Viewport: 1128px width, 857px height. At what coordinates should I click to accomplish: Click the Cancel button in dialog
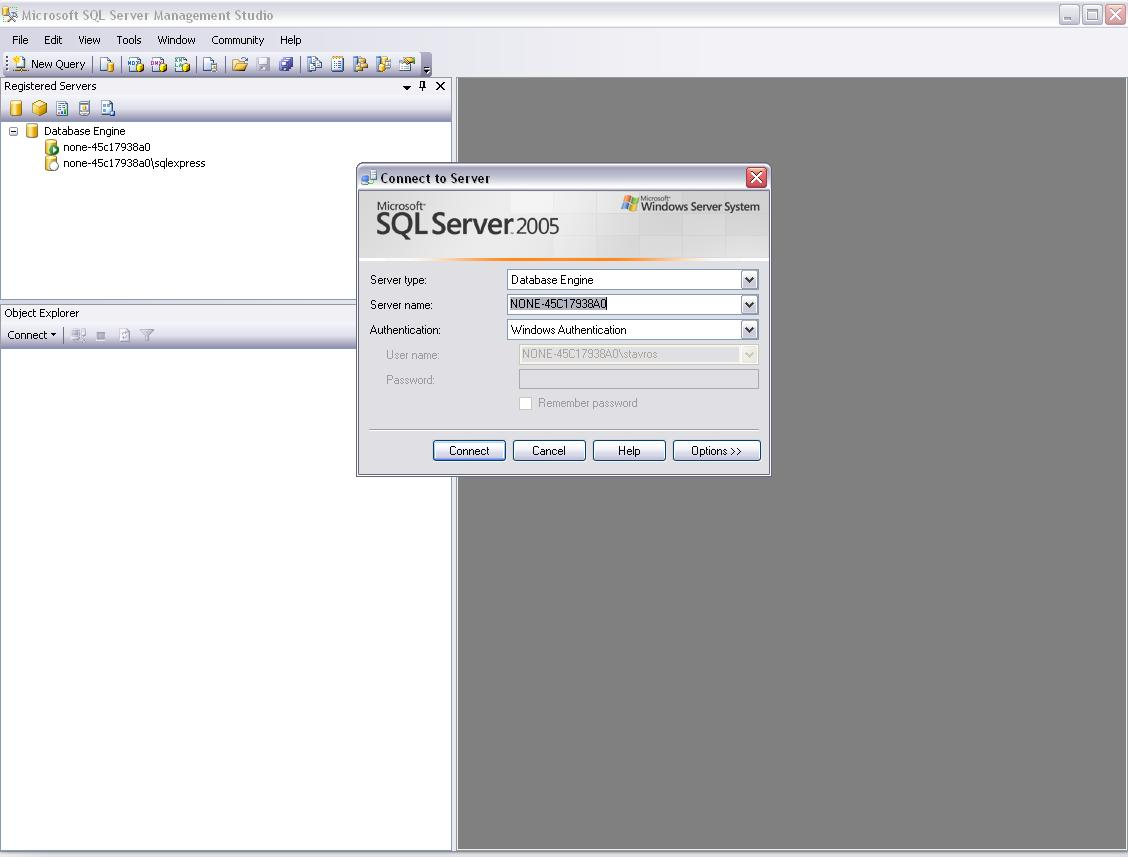pos(549,451)
